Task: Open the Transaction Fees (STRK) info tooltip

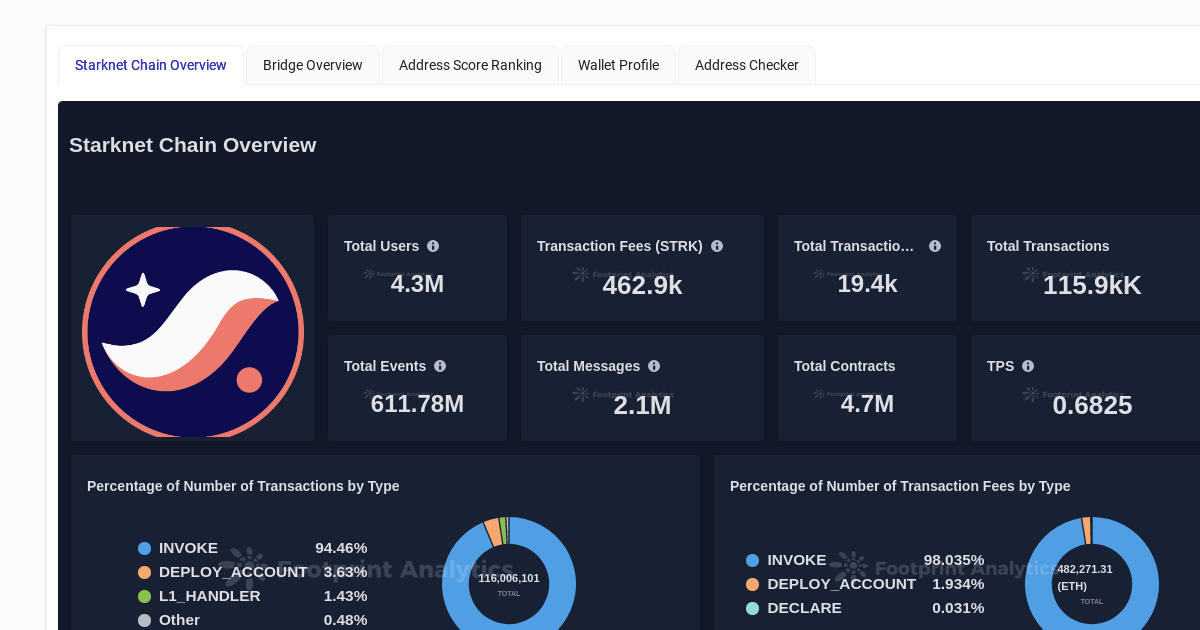Action: click(716, 246)
